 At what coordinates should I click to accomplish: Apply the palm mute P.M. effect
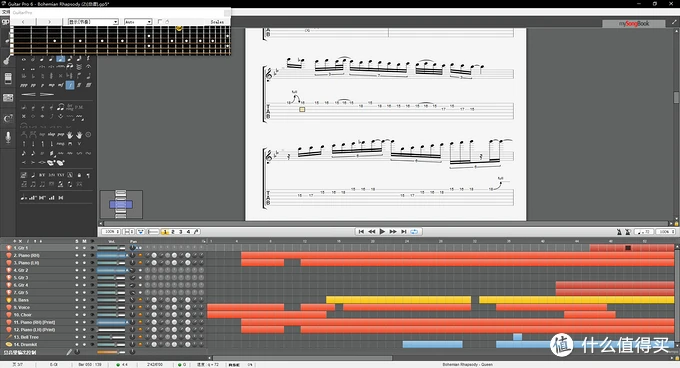(79, 107)
